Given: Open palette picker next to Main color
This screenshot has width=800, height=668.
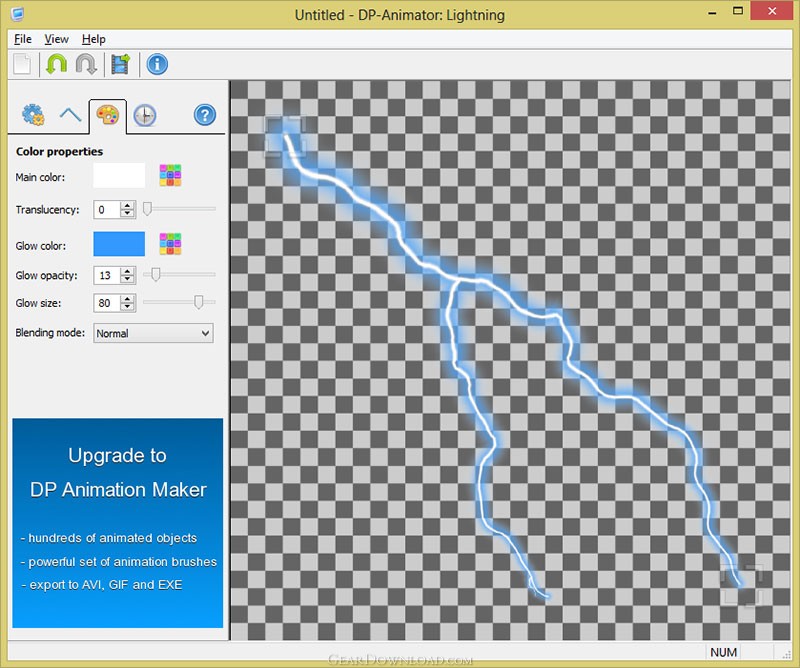Looking at the screenshot, I should [x=170, y=177].
